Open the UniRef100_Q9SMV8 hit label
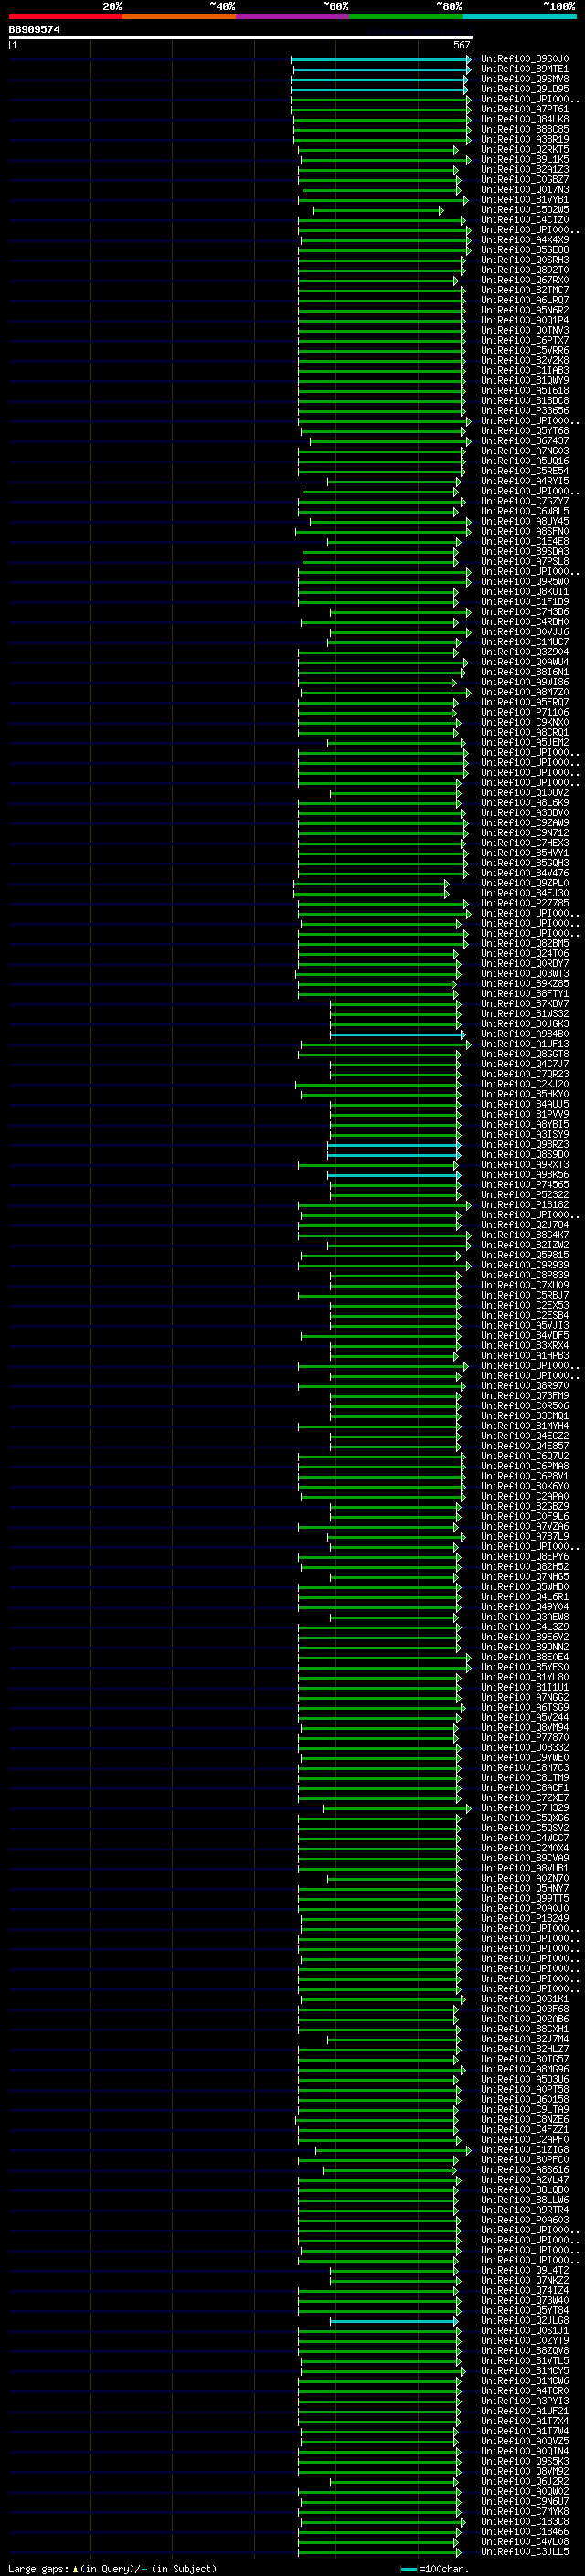The image size is (585, 2576). pos(525,79)
